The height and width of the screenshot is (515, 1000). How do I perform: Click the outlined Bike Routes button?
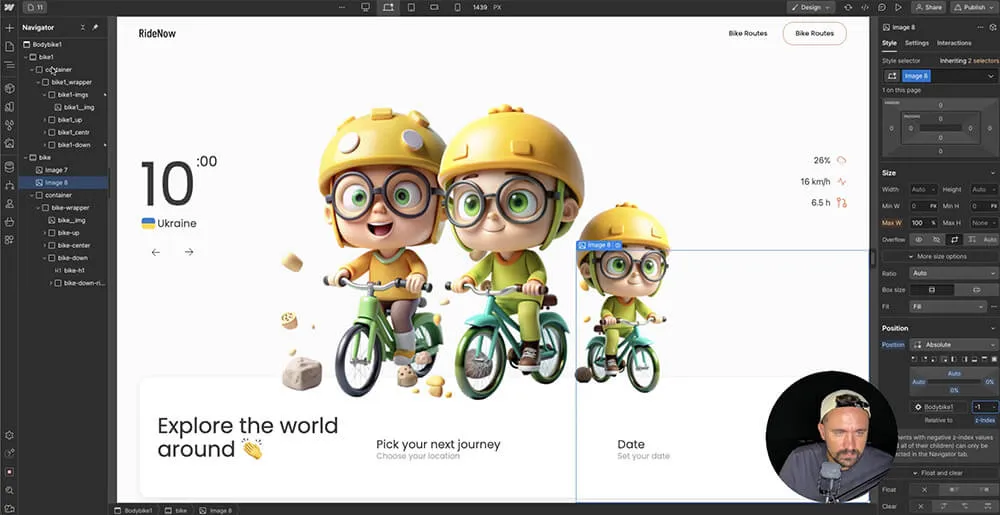(814, 33)
